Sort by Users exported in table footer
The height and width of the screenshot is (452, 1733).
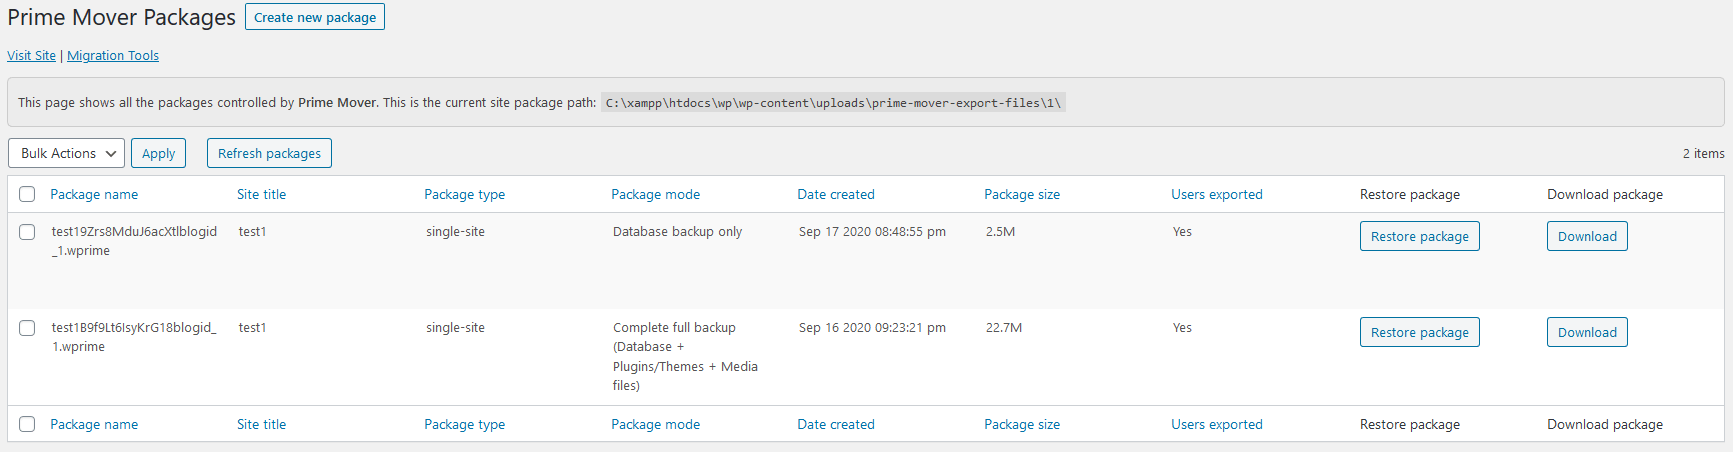pyautogui.click(x=1216, y=425)
